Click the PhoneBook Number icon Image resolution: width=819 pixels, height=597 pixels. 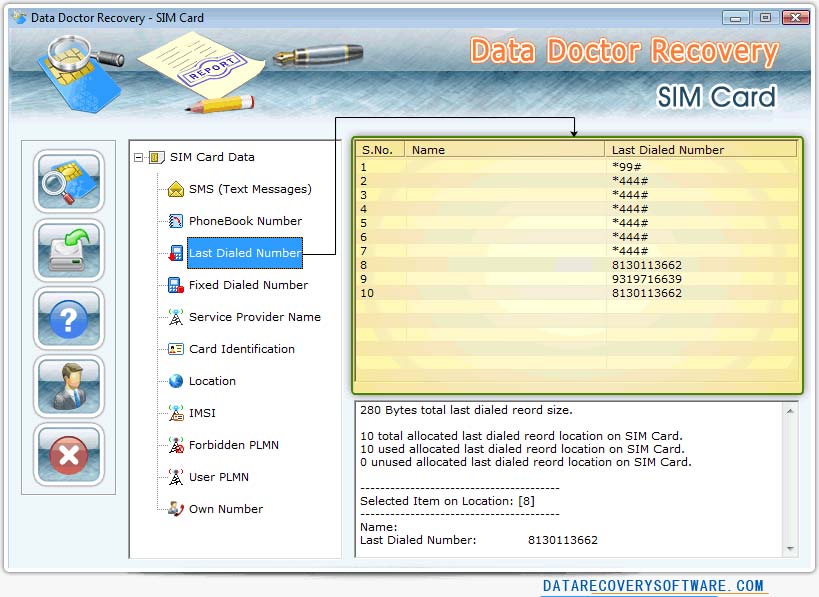pos(176,221)
